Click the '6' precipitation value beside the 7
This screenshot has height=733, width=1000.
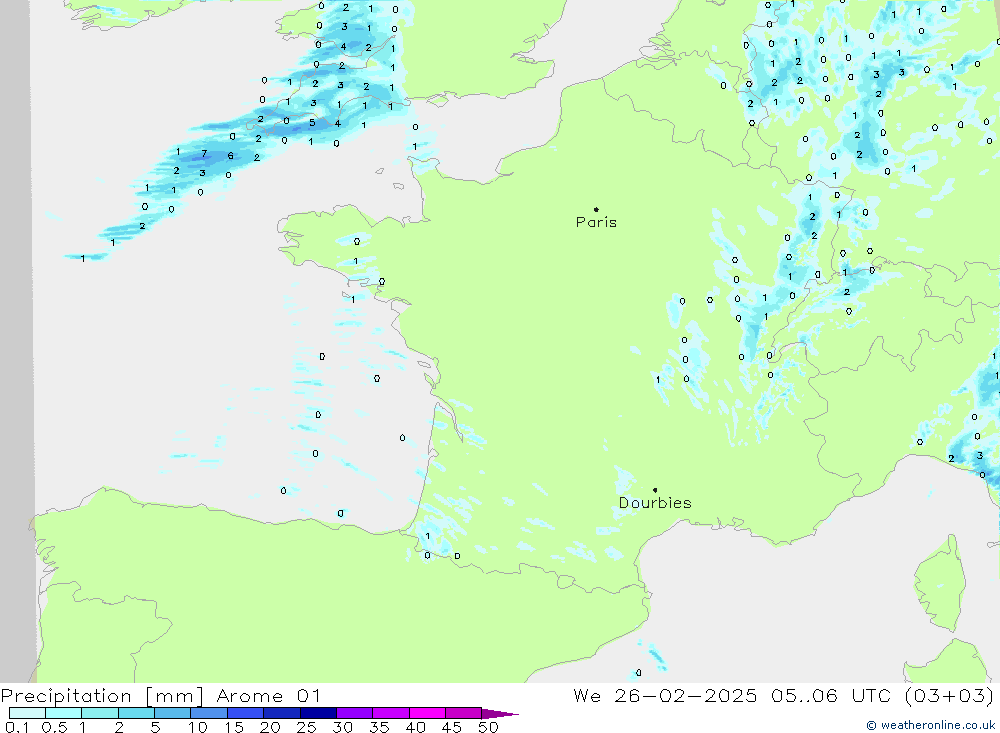(230, 156)
